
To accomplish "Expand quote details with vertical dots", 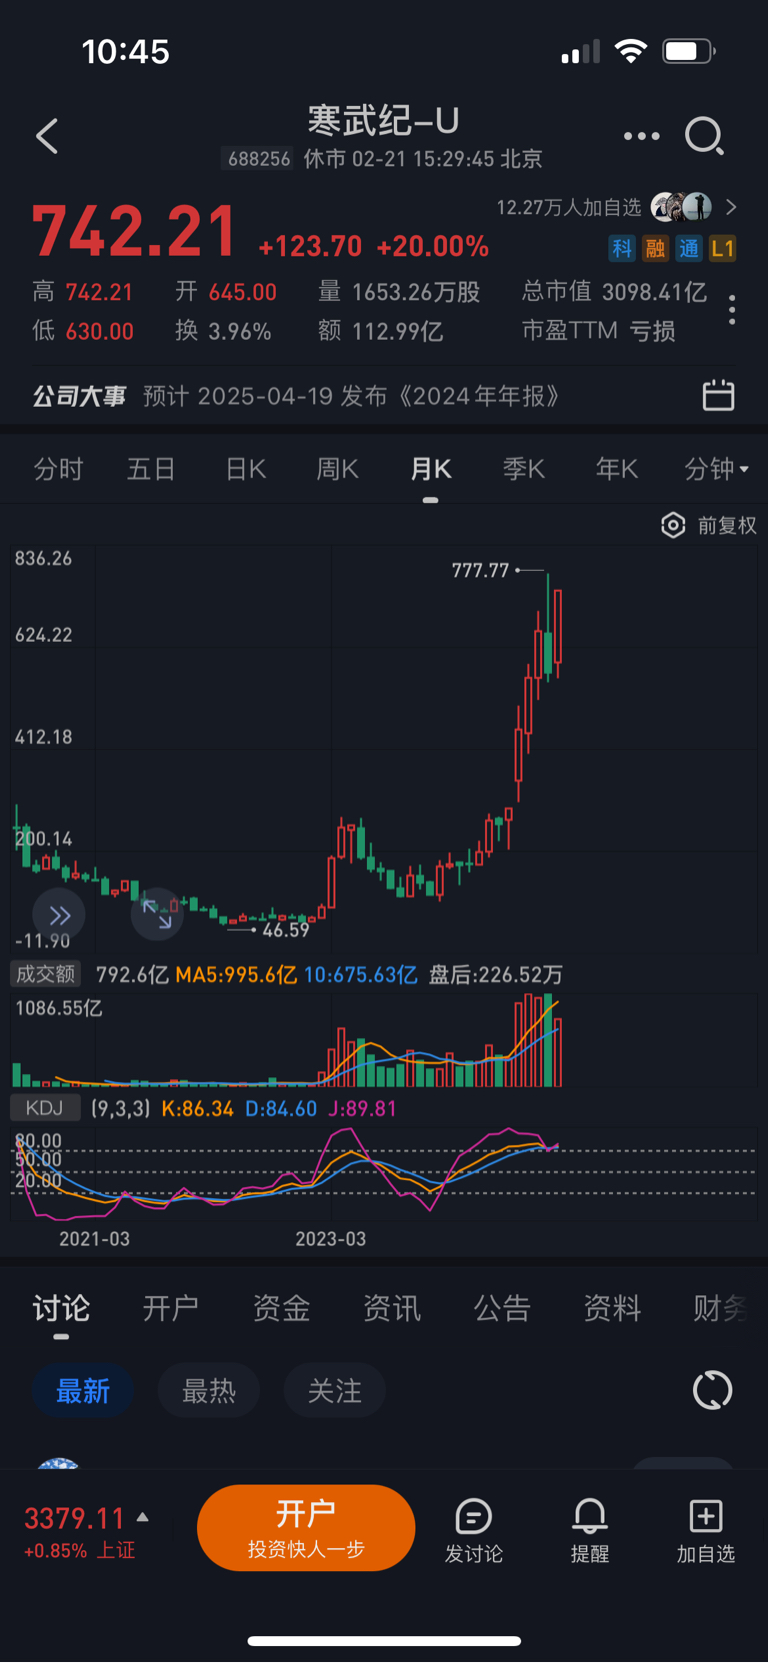I will (x=733, y=310).
